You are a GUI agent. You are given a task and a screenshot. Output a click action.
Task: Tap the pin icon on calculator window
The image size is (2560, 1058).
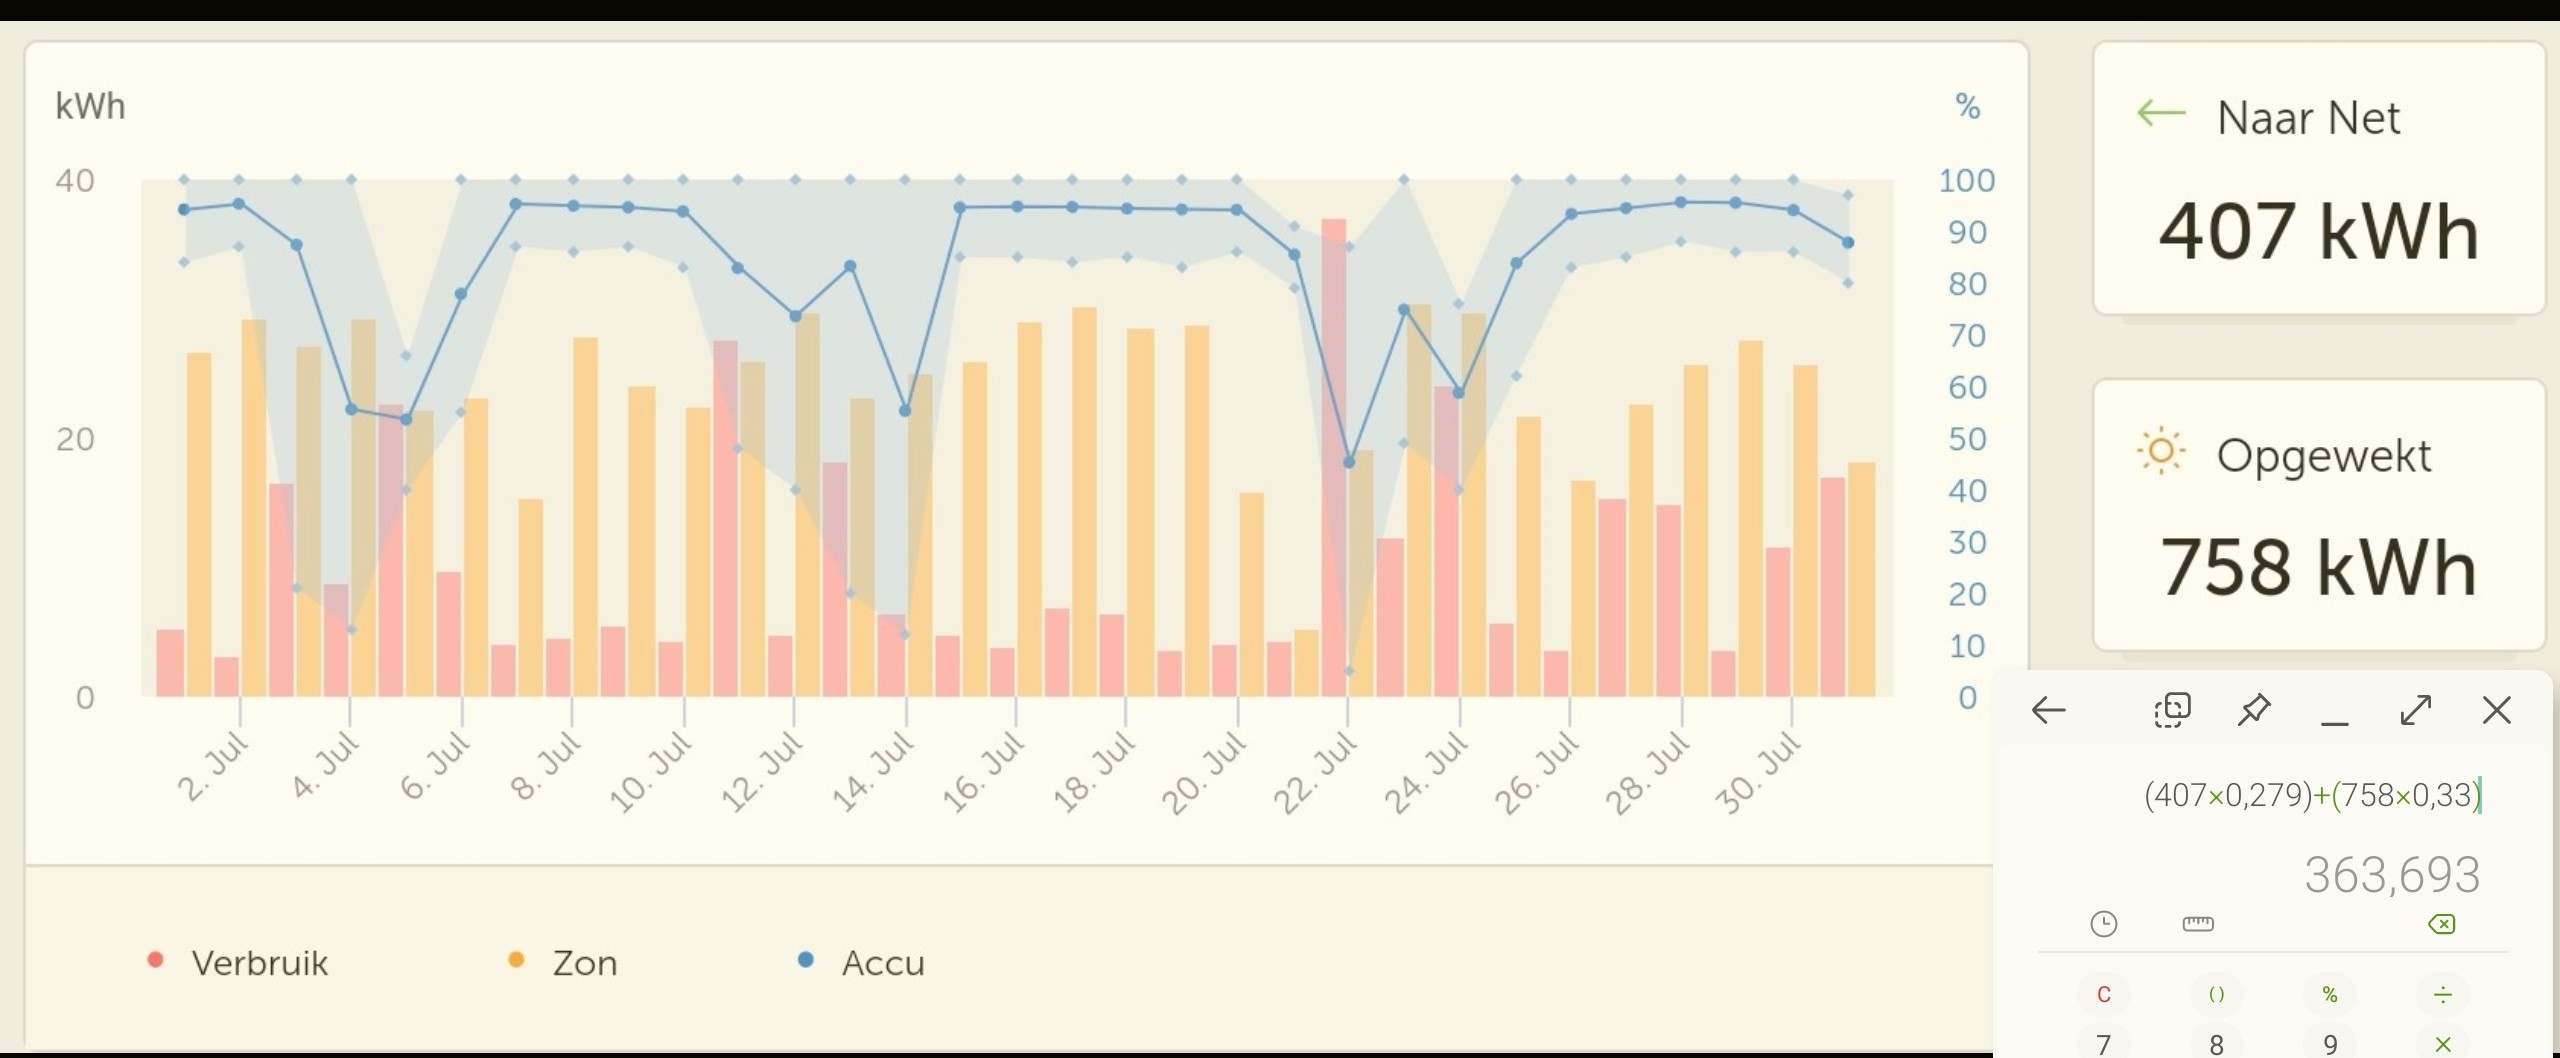(2253, 711)
